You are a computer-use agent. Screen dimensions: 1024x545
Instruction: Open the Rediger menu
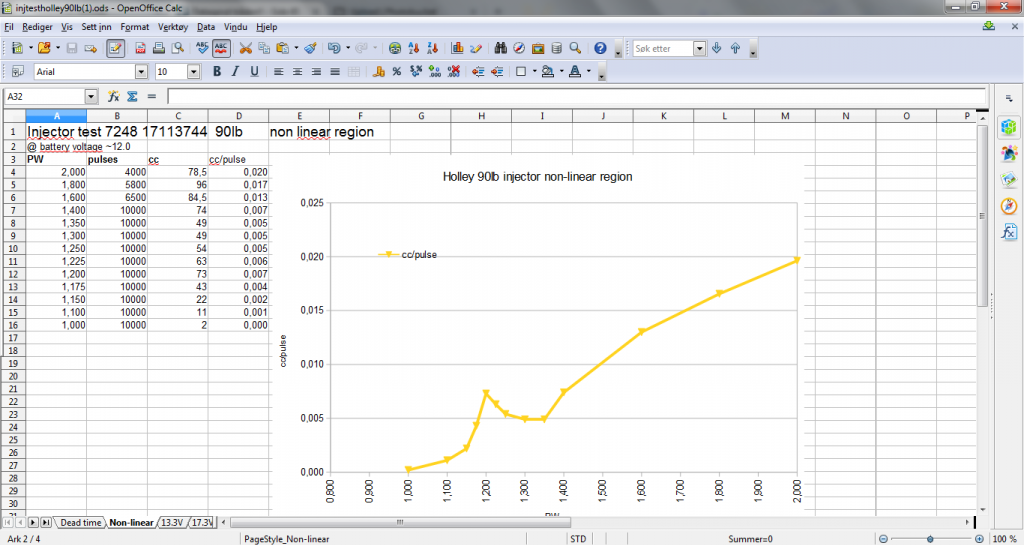coord(38,27)
